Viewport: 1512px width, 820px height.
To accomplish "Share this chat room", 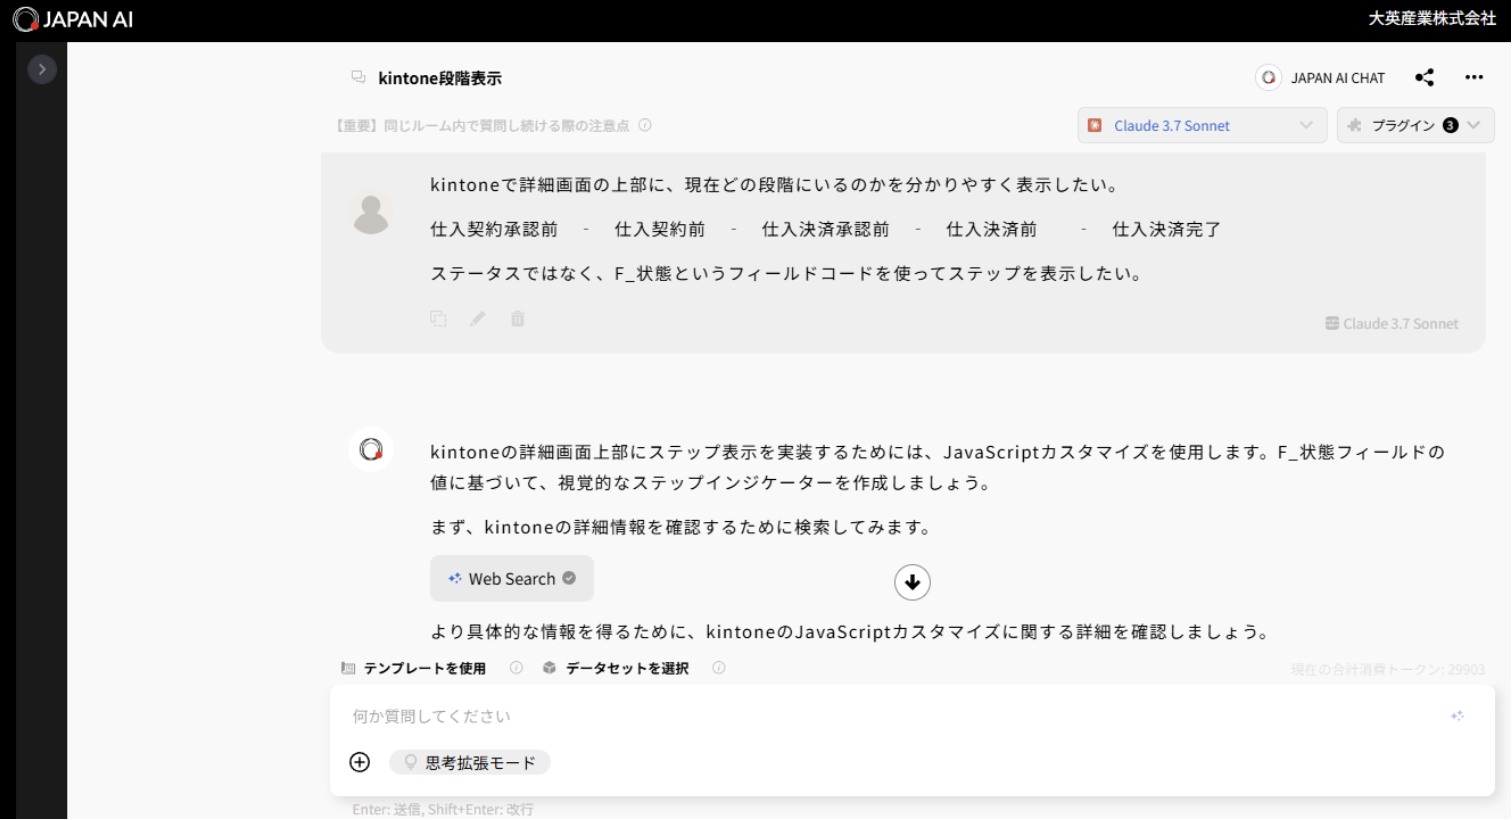I will (x=1425, y=78).
